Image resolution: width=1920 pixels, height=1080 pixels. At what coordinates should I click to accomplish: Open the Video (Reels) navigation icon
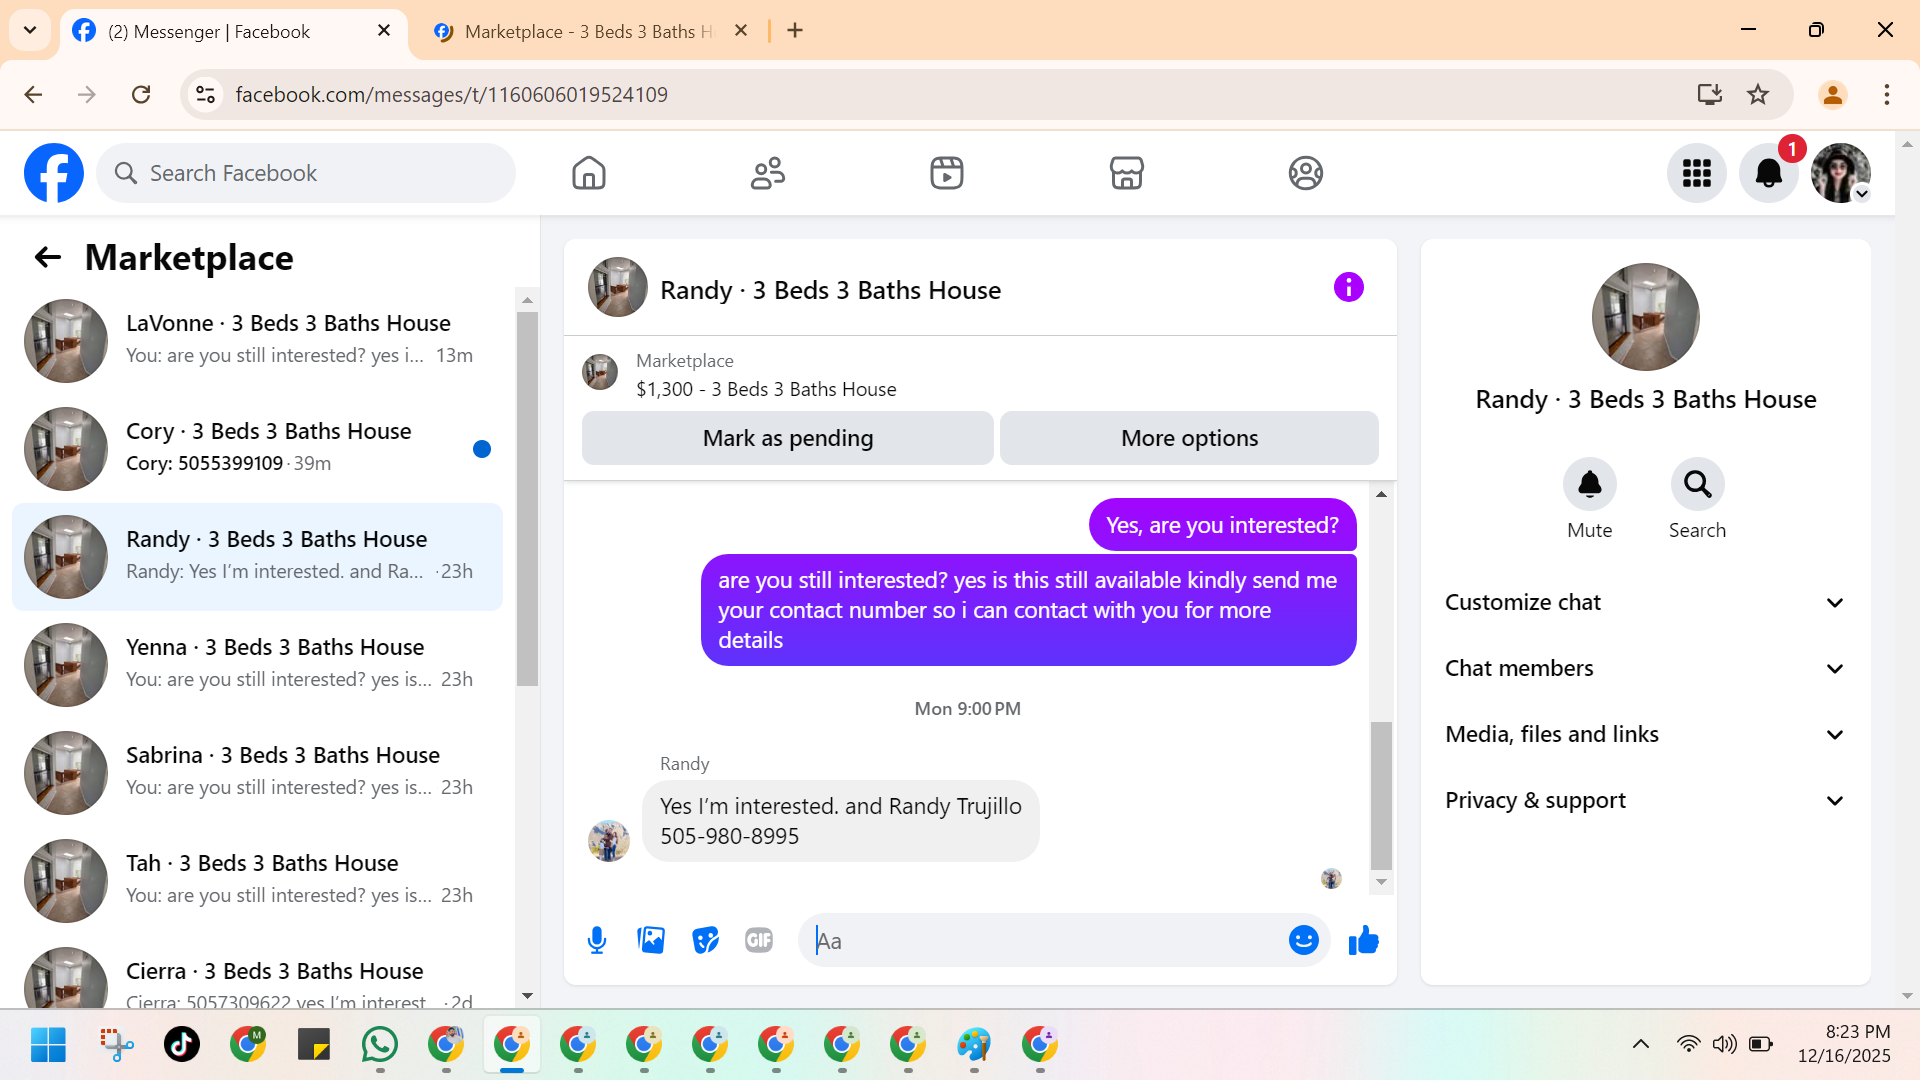947,173
